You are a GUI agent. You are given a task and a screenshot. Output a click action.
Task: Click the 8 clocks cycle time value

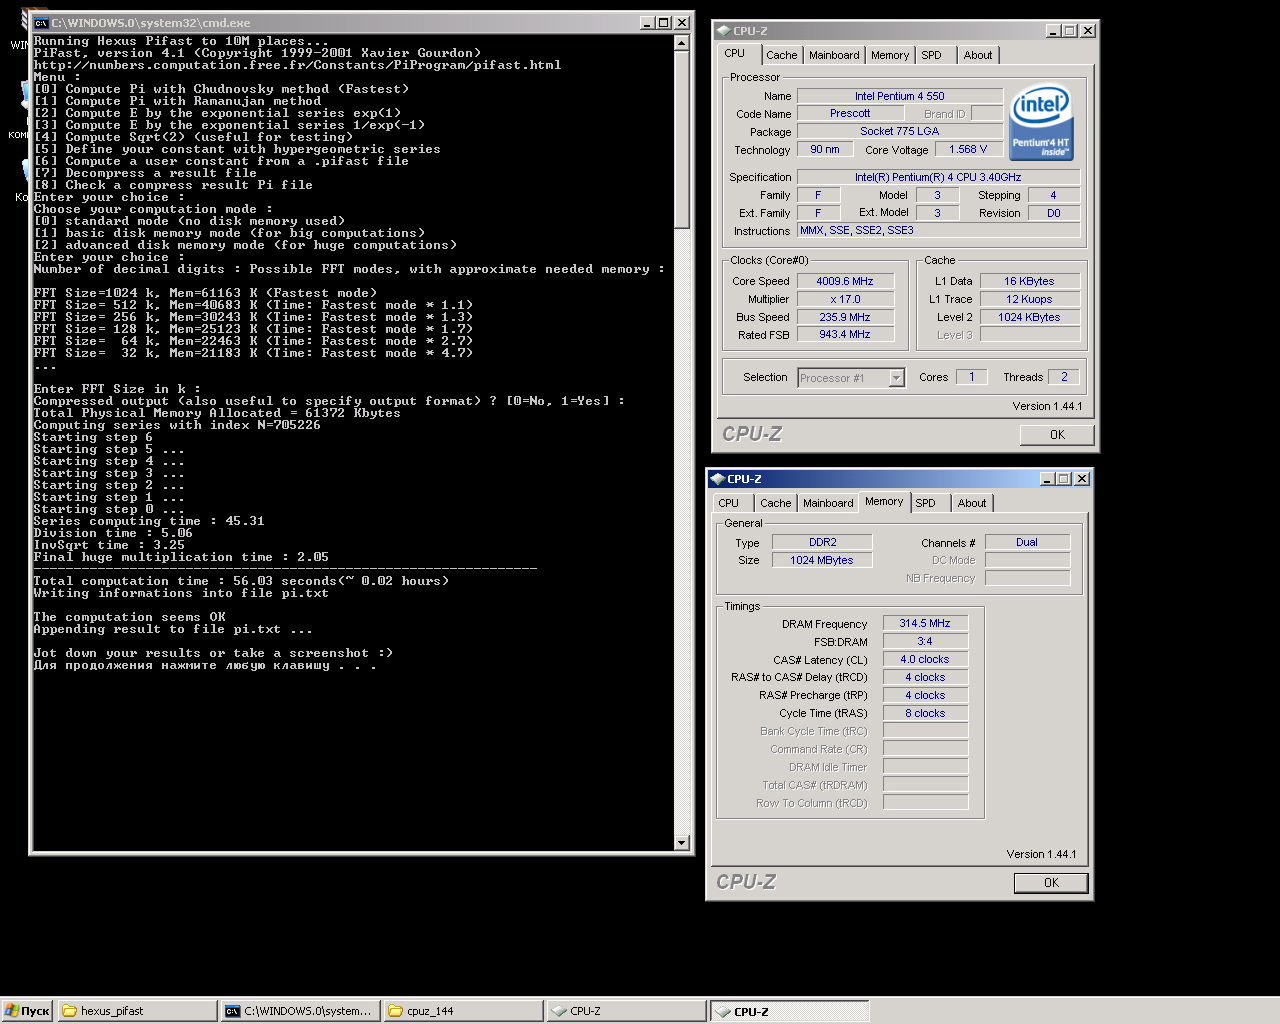point(925,714)
